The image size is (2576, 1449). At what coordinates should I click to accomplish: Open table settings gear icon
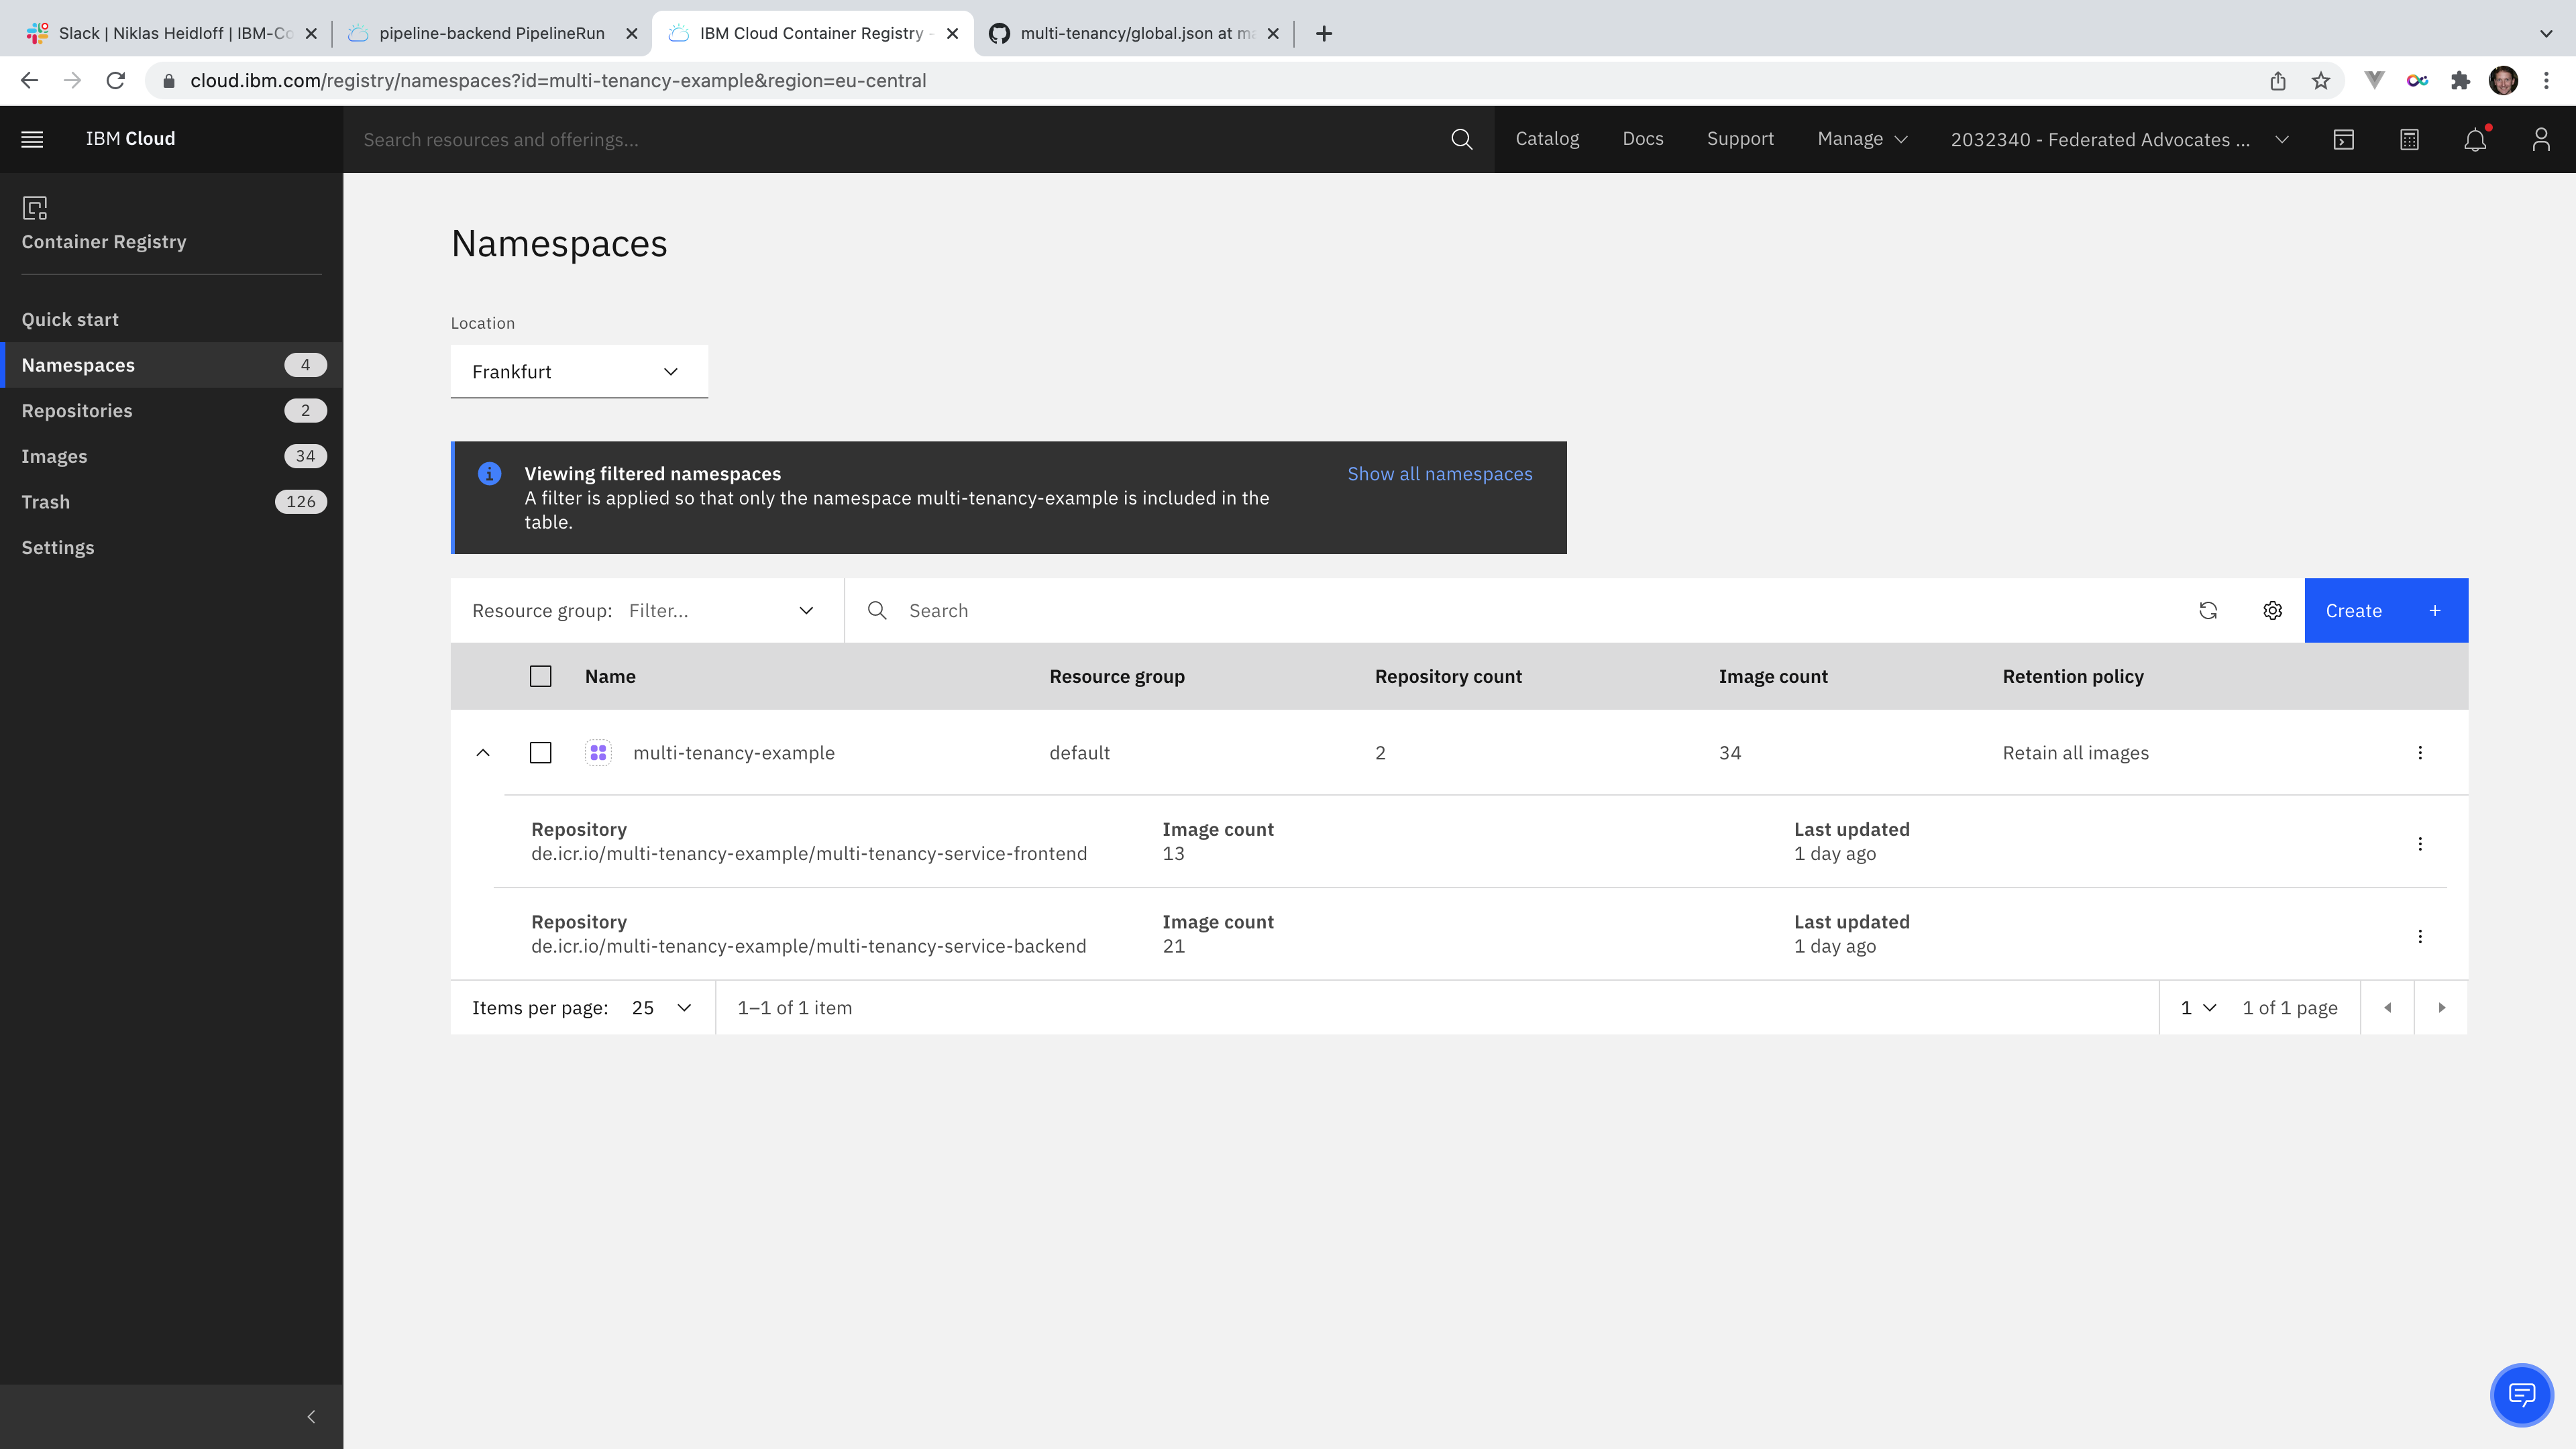(x=2272, y=610)
